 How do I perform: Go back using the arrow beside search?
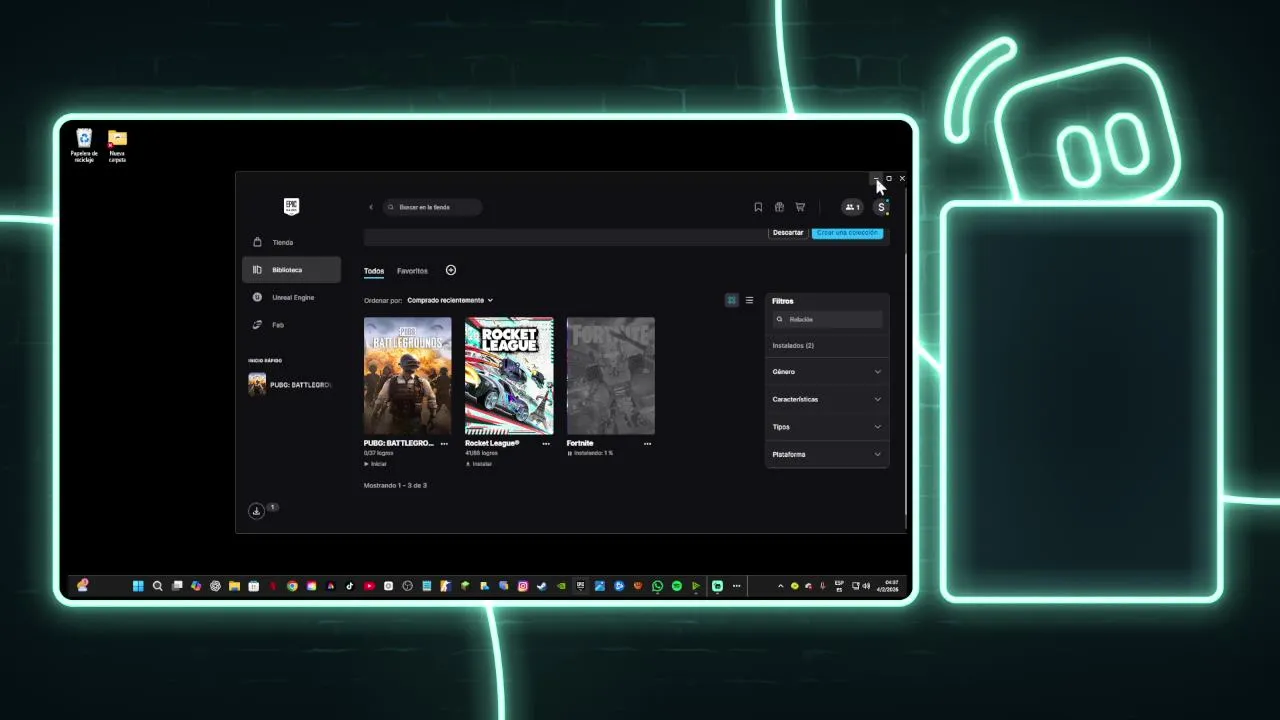tap(371, 207)
